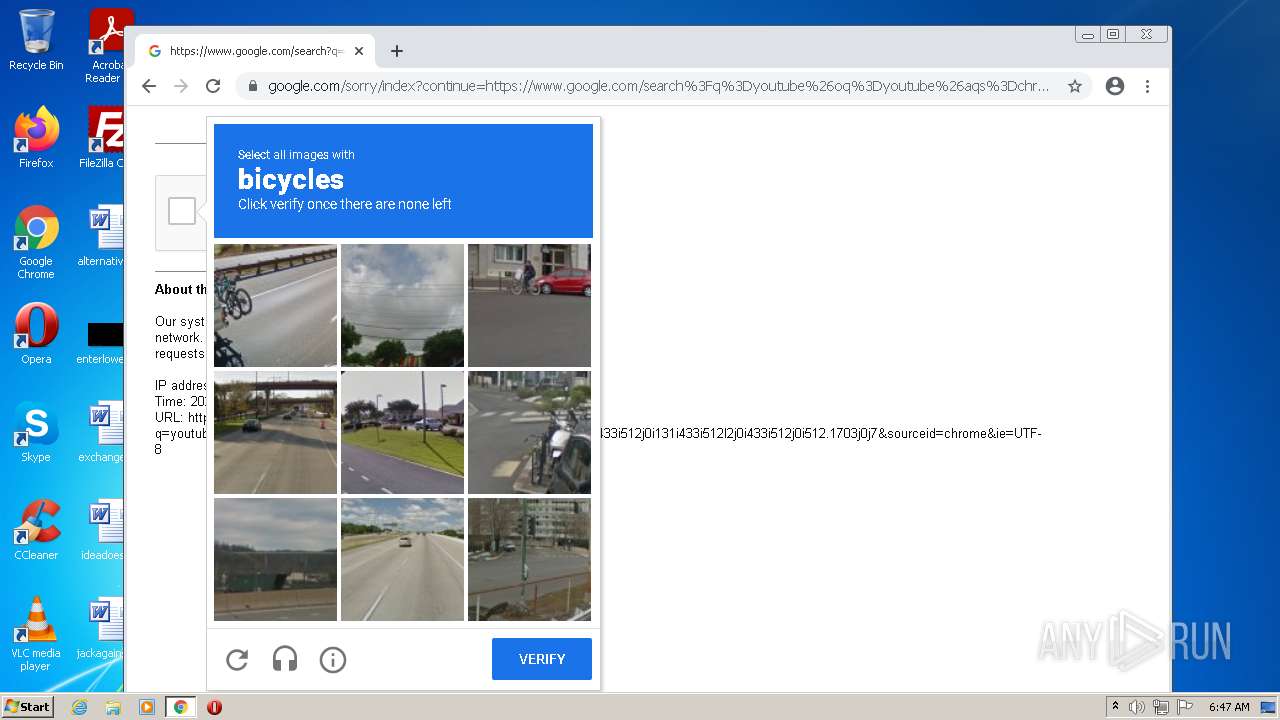The image size is (1280, 720).
Task: Click the VERIFY button
Action: pos(542,659)
